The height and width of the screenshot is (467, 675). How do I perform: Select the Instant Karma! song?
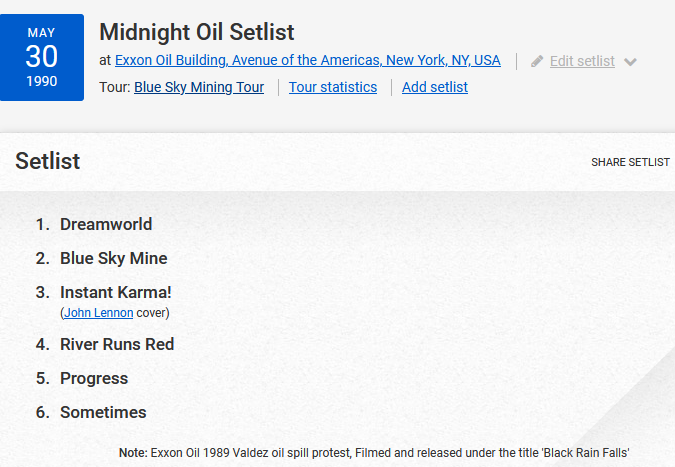116,292
